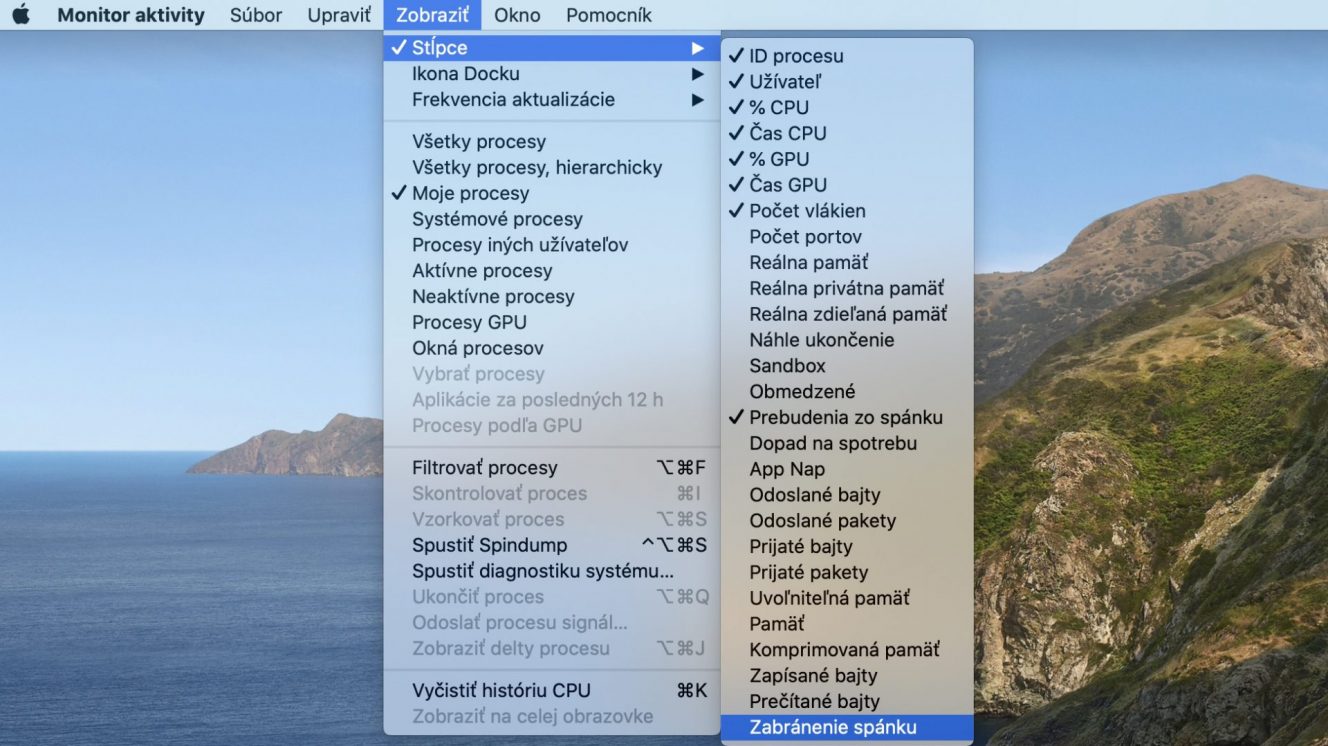Enable the Odoslané bajty column

tap(847, 495)
